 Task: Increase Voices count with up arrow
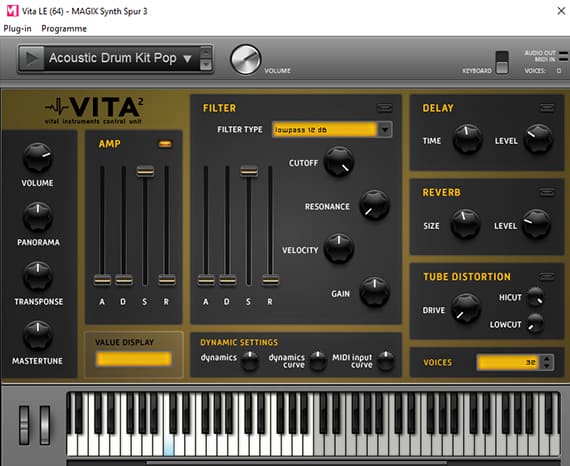point(547,359)
